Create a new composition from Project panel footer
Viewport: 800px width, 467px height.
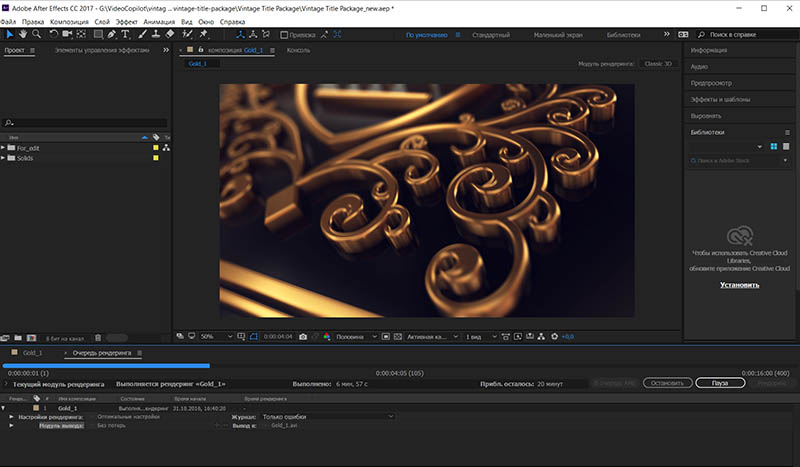[x=31, y=338]
